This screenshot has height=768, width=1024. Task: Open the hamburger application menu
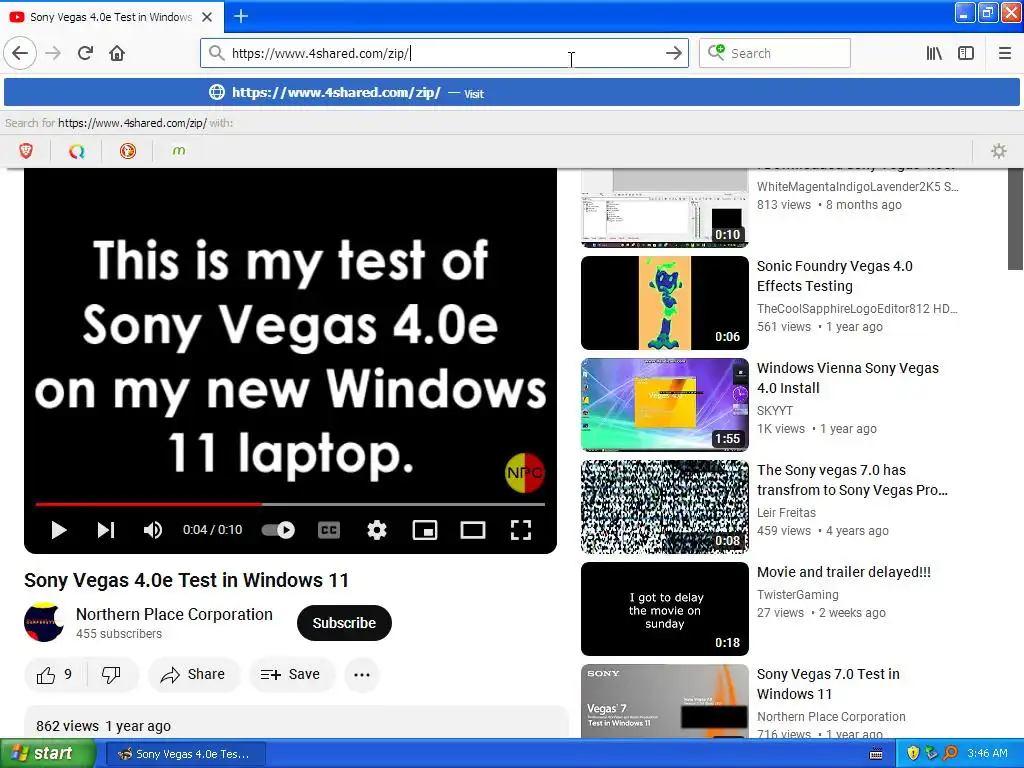(1005, 53)
